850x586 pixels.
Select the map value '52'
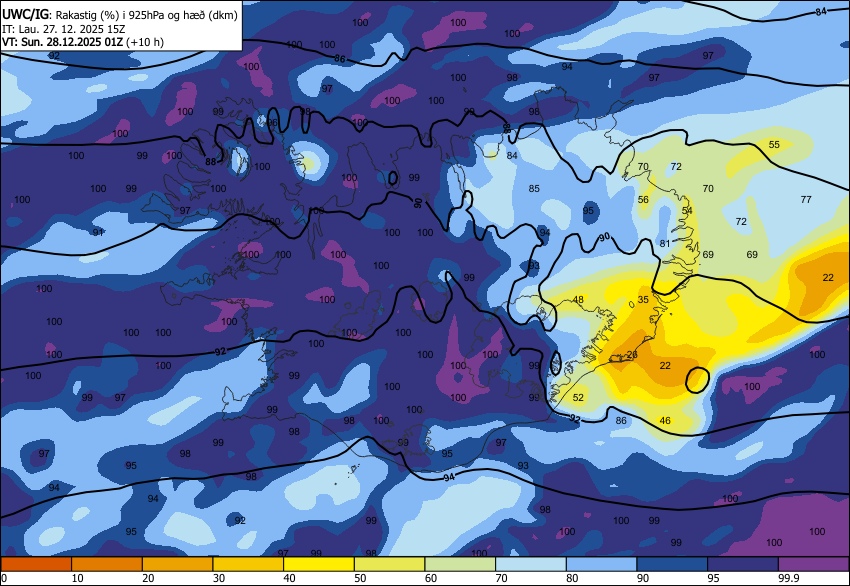tap(578, 397)
